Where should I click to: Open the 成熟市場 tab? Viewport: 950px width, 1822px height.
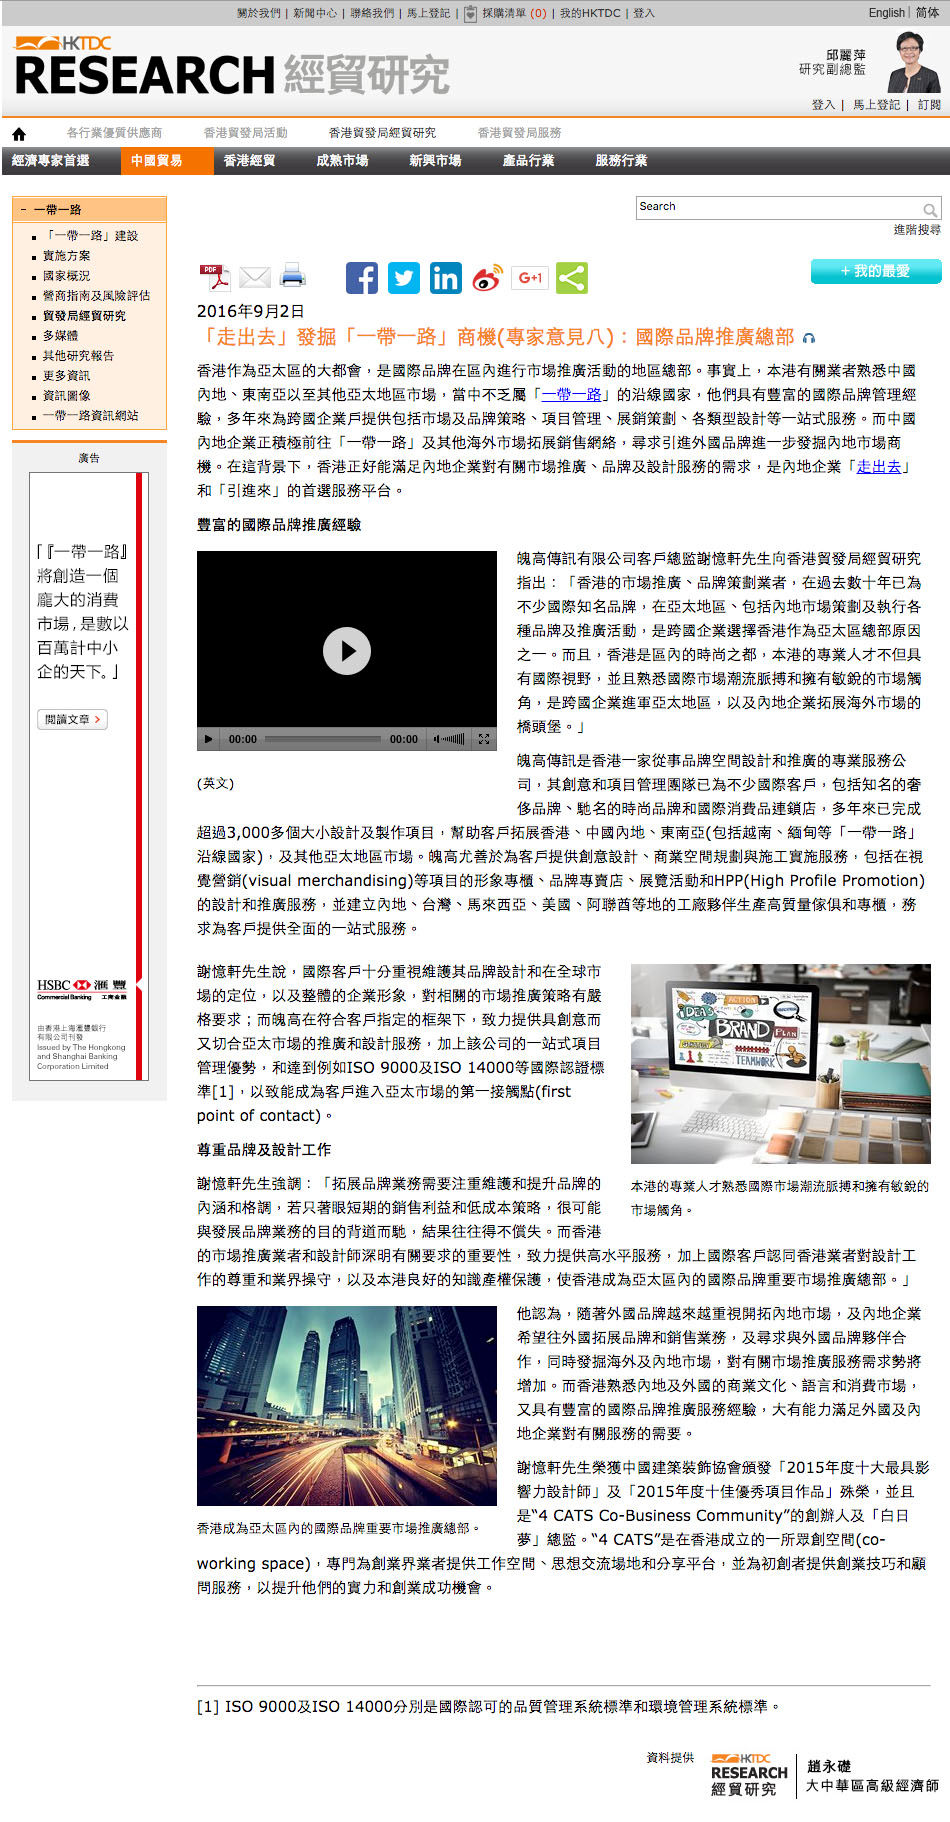click(342, 161)
